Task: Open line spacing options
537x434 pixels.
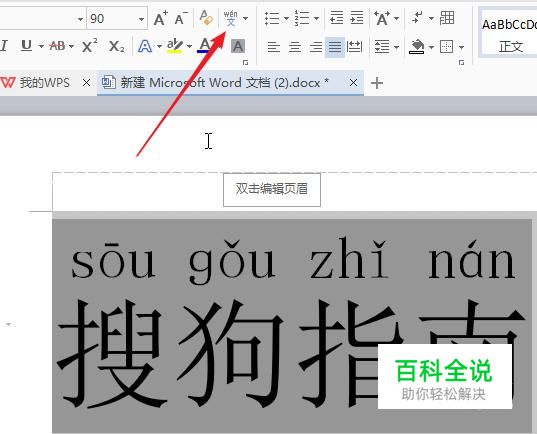Action: point(382,47)
